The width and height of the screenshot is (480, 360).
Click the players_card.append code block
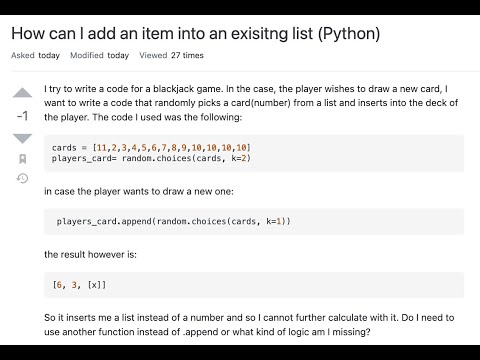click(254, 222)
